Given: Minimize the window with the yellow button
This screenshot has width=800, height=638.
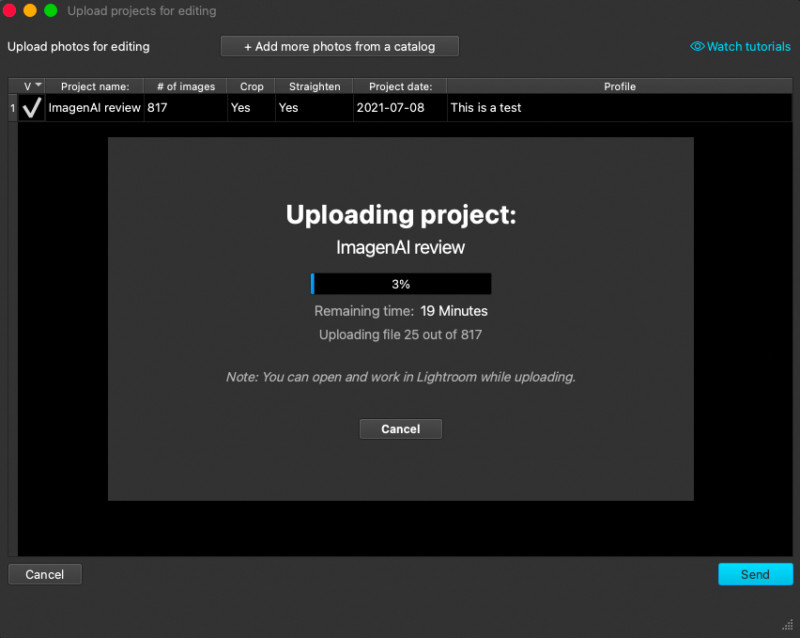Looking at the screenshot, I should click(x=30, y=10).
